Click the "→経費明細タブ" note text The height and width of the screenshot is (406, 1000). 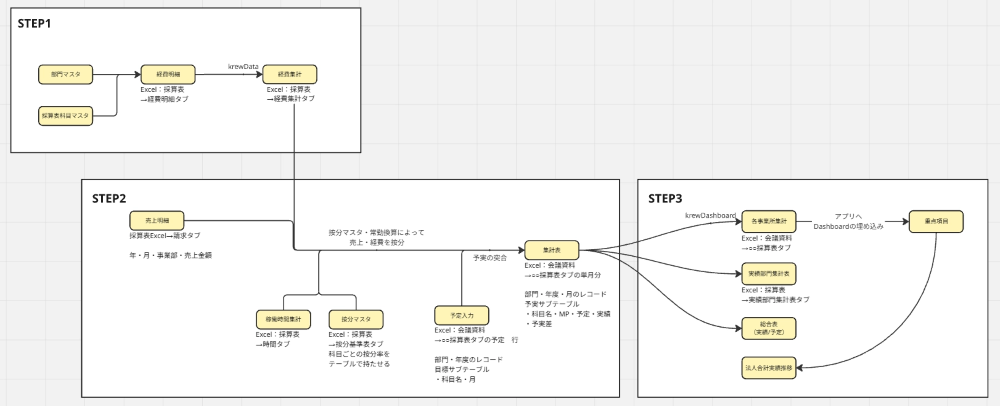[x=165, y=99]
